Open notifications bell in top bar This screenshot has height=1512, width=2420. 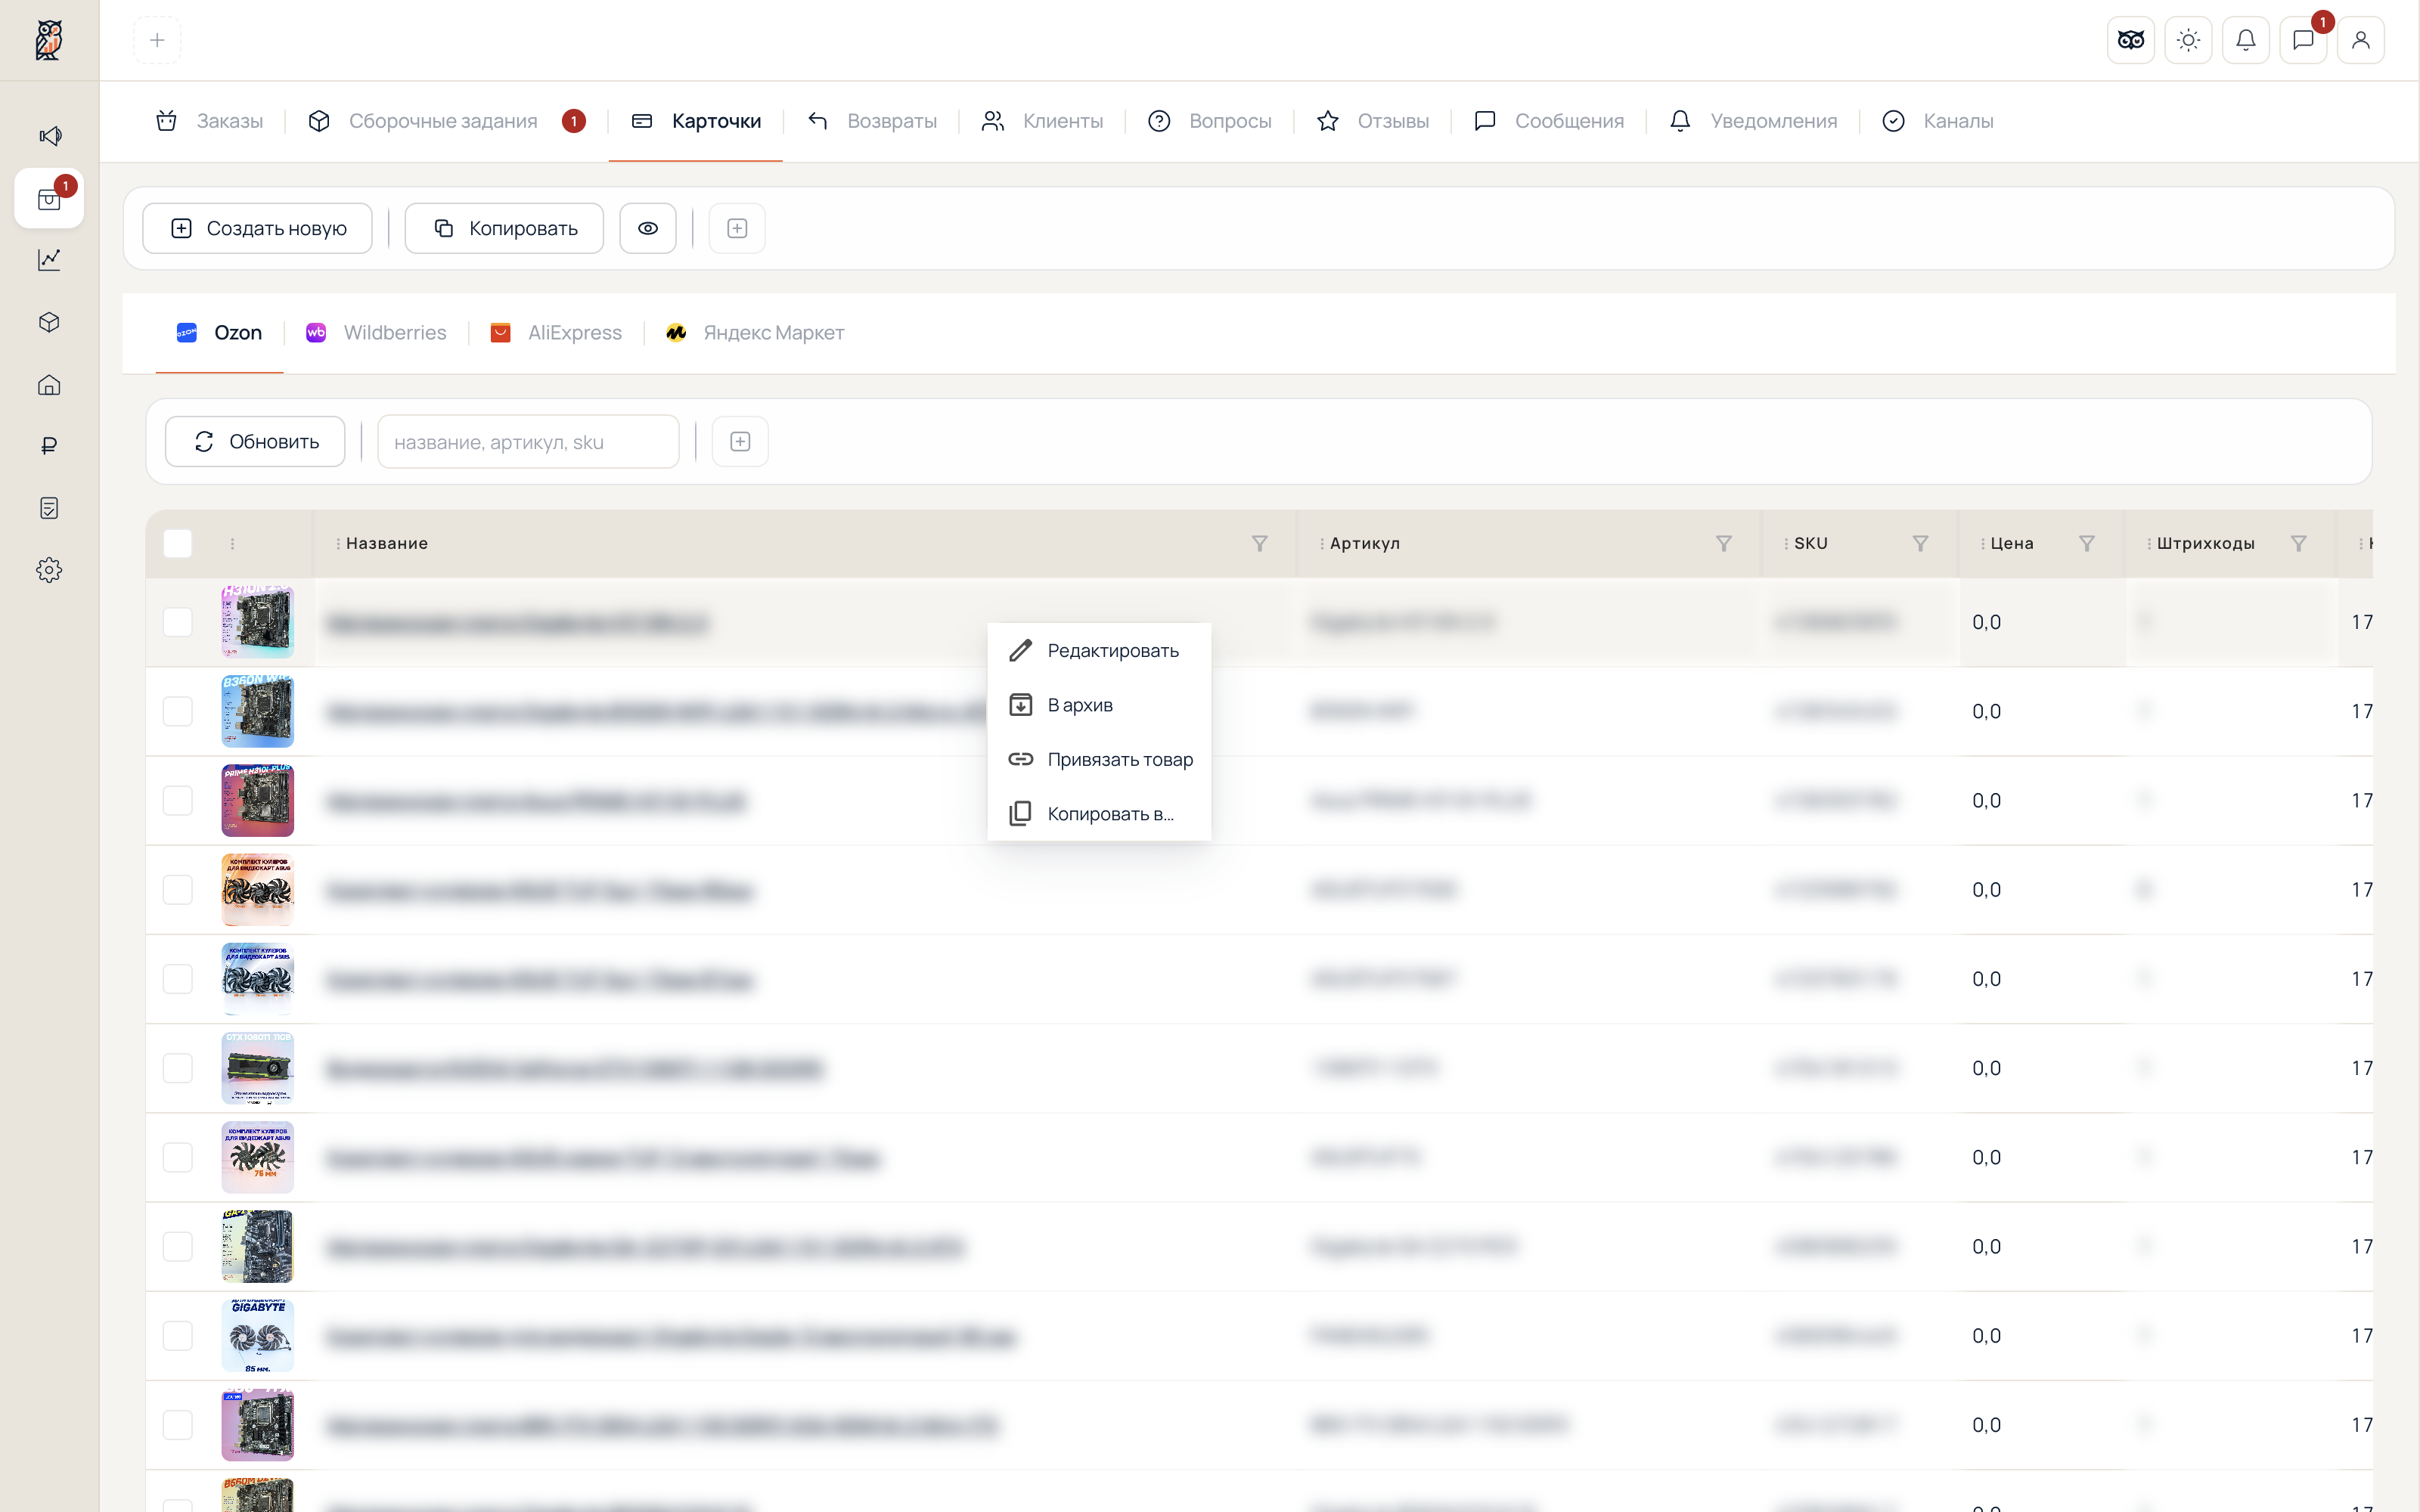point(2245,40)
